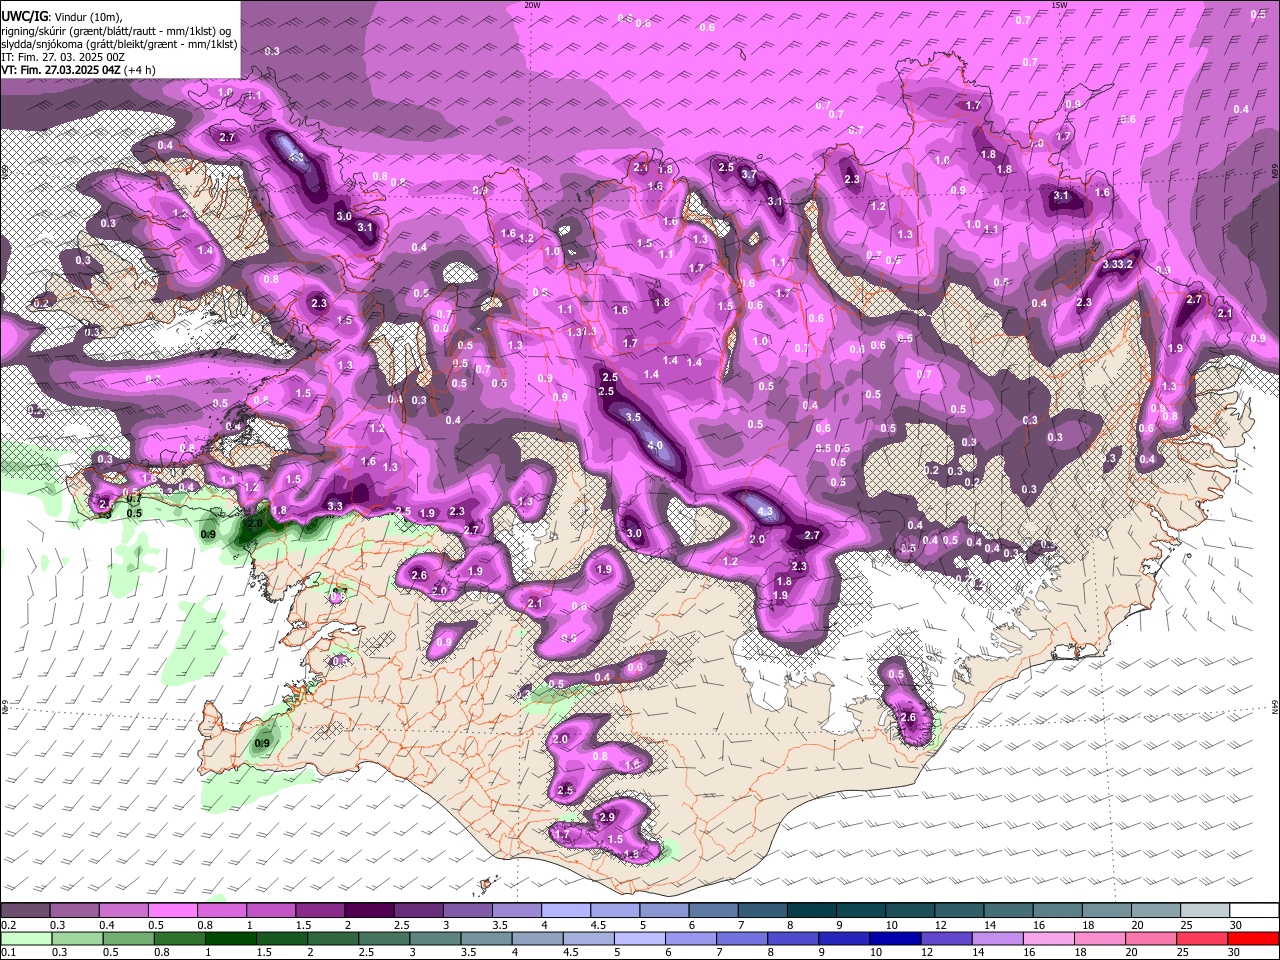Click the '3.7' snowfall value on the map
The image size is (1280, 960).
(x=749, y=174)
